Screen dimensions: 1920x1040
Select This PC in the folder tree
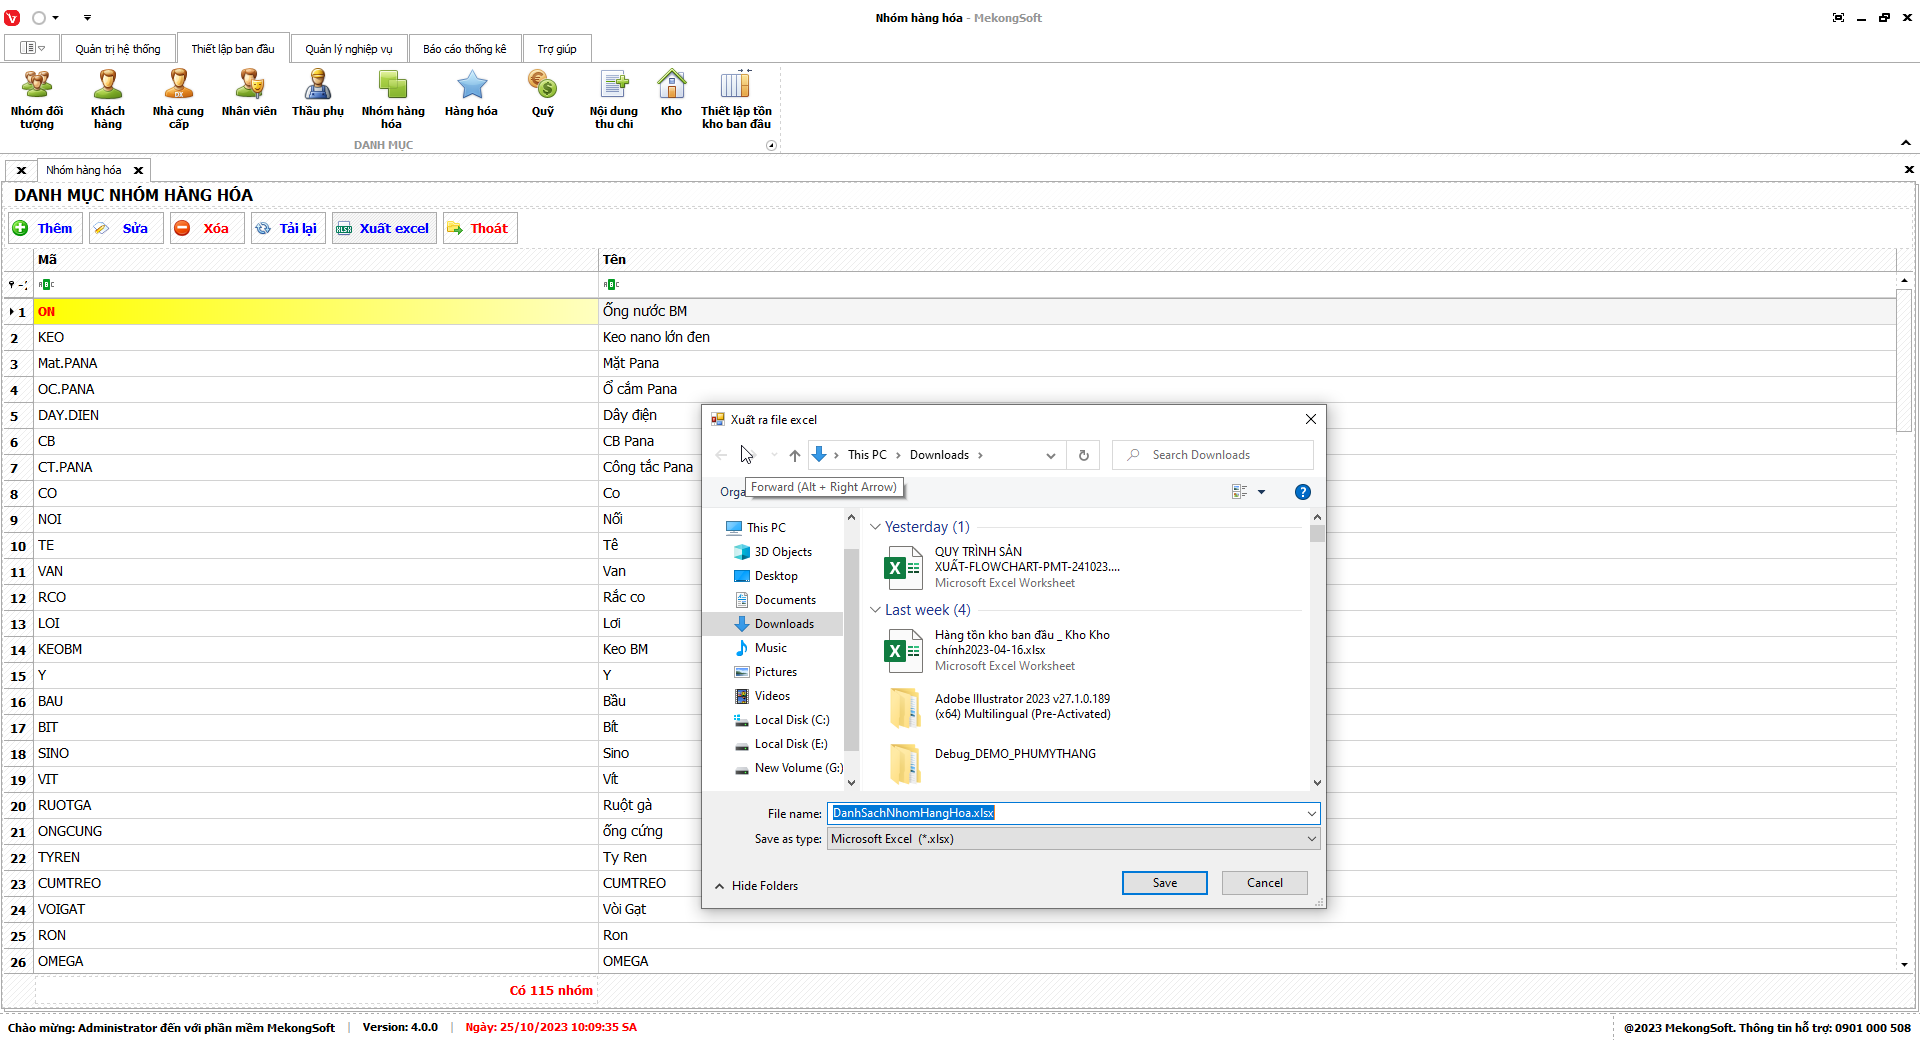tap(766, 528)
